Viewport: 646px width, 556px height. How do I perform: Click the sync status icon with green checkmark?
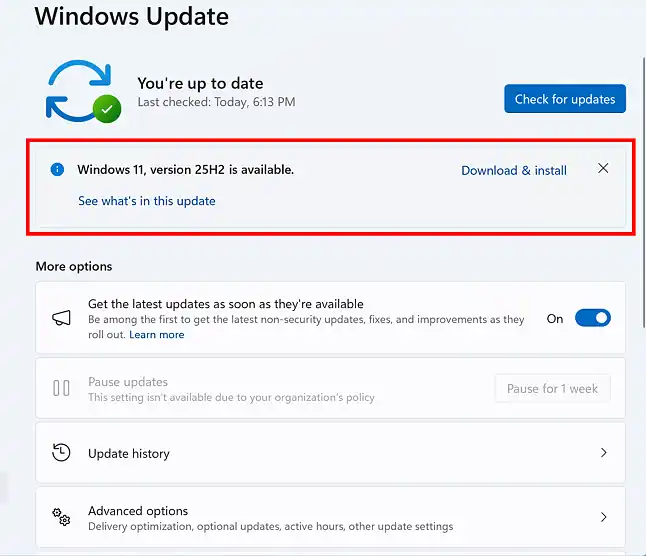[x=83, y=91]
